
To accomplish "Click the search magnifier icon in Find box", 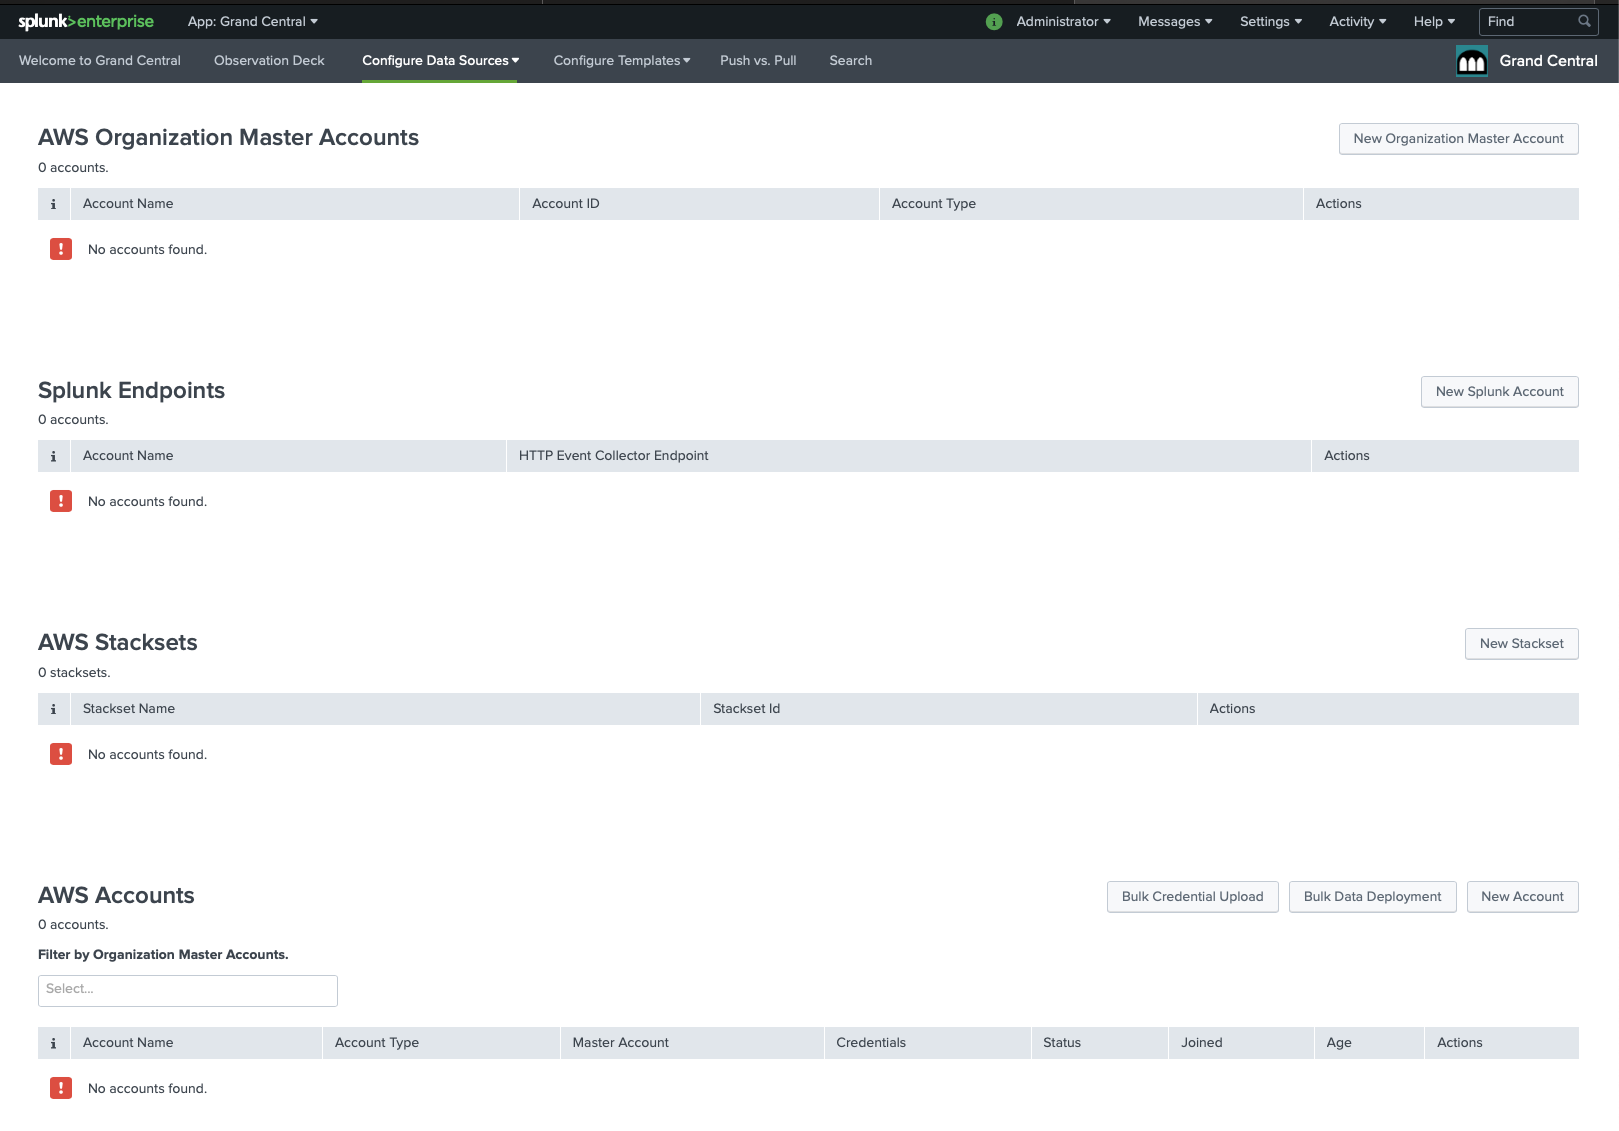I will (1584, 21).
